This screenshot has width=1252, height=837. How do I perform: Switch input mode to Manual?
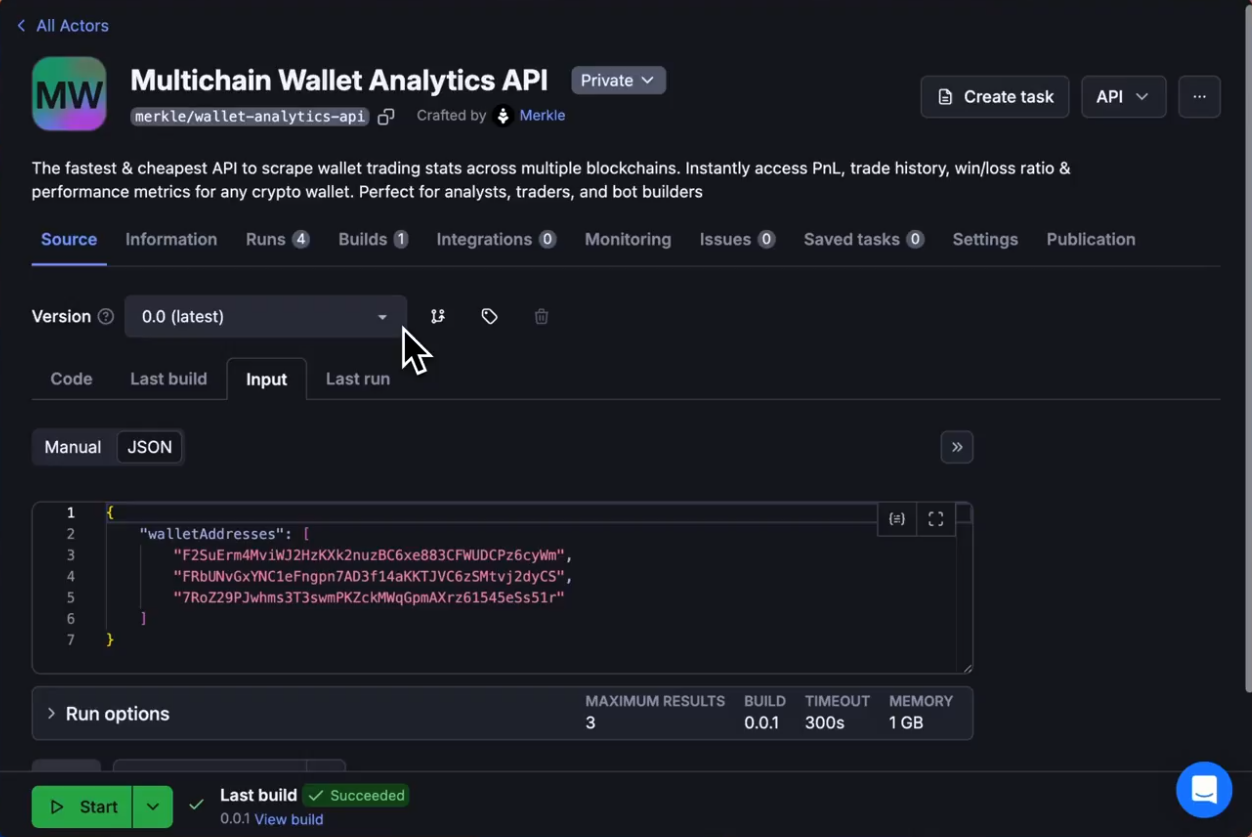click(x=73, y=447)
